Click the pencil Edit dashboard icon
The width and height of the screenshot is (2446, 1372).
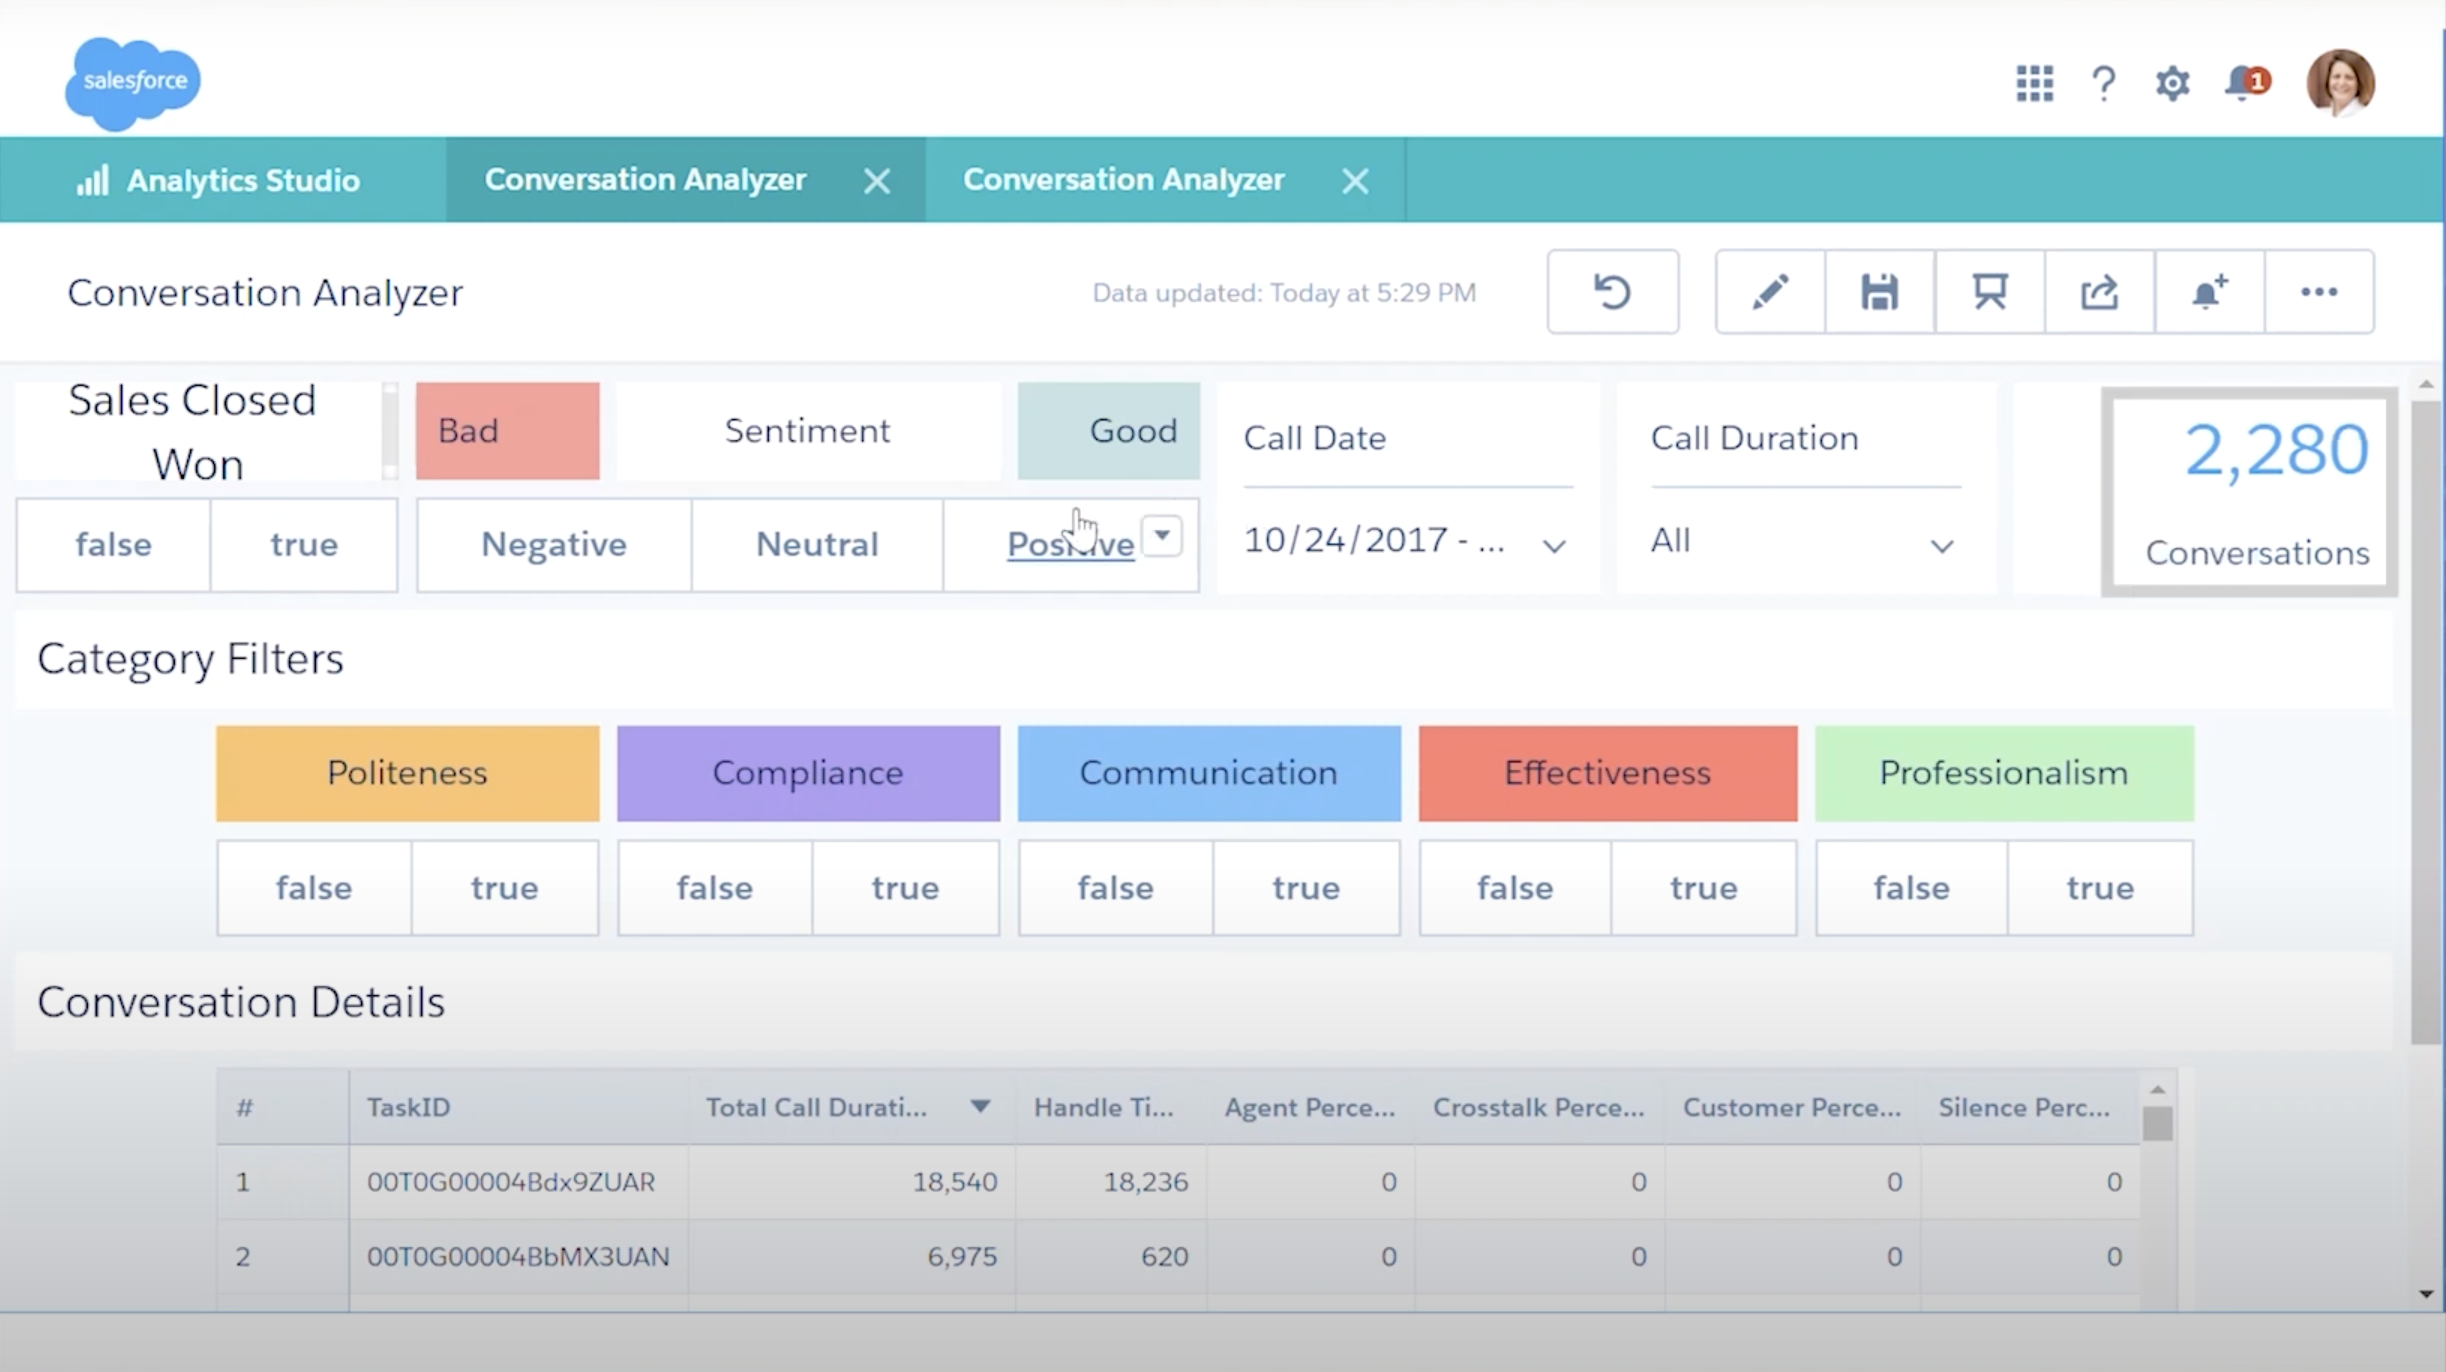click(x=1770, y=292)
